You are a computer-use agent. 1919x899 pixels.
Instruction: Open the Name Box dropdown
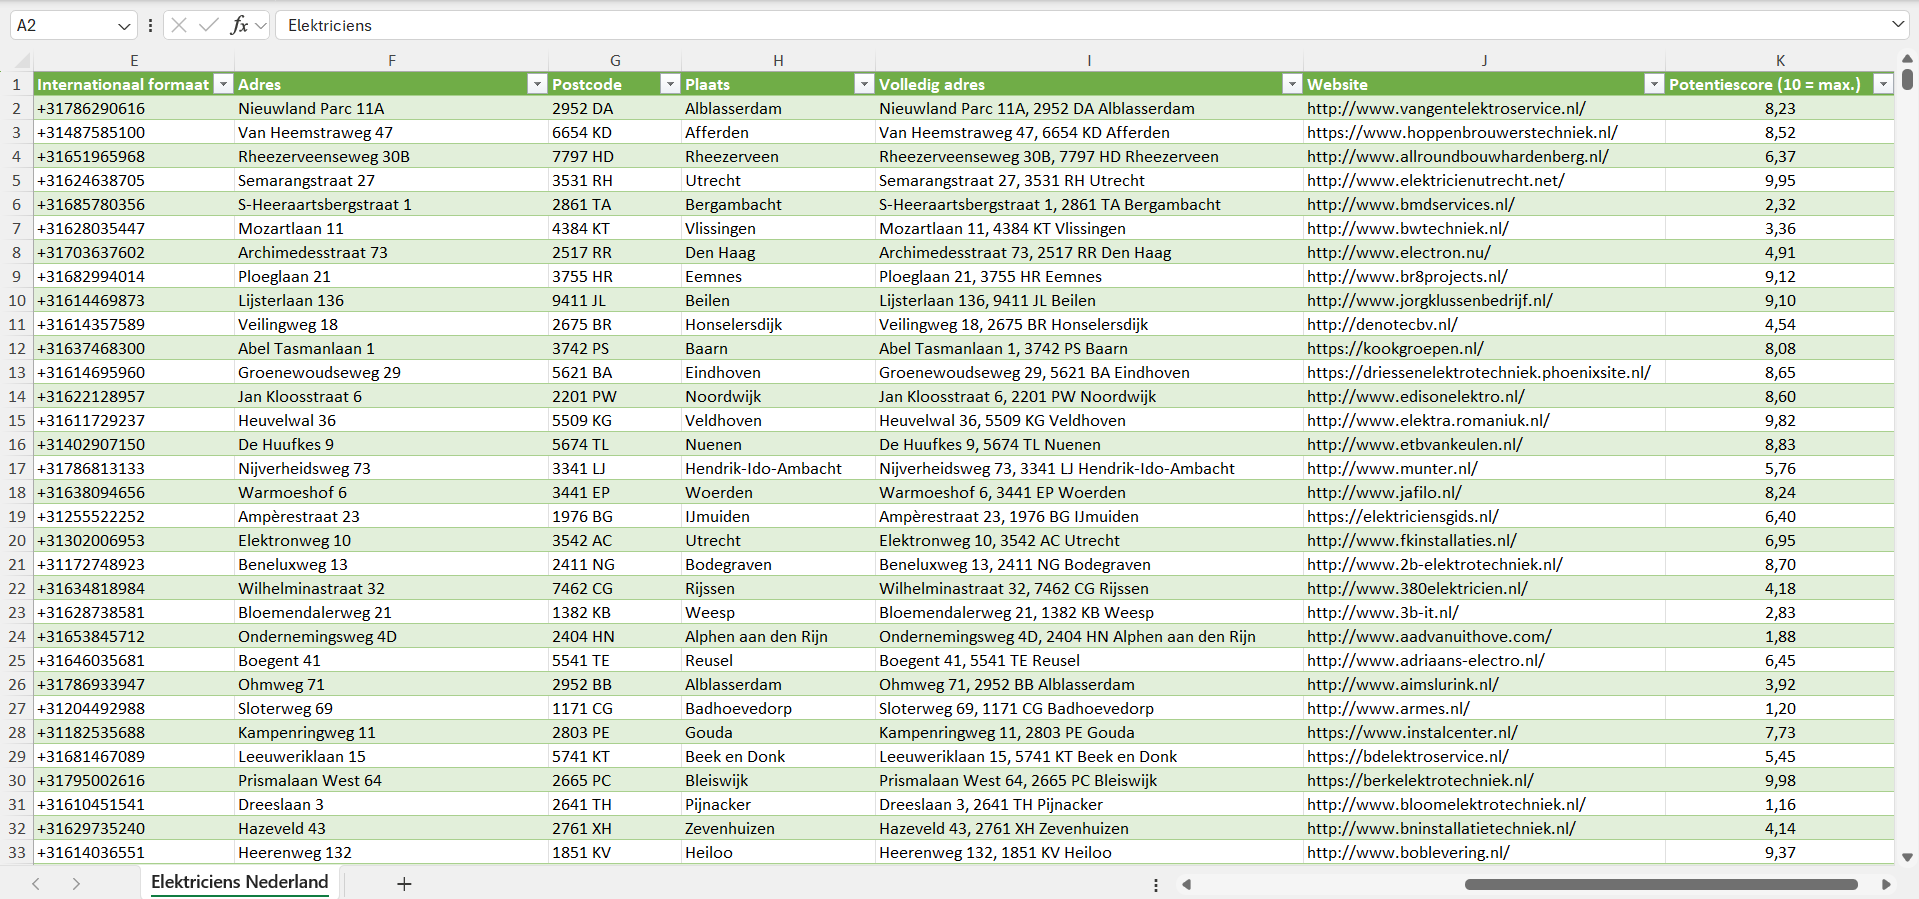click(x=124, y=26)
